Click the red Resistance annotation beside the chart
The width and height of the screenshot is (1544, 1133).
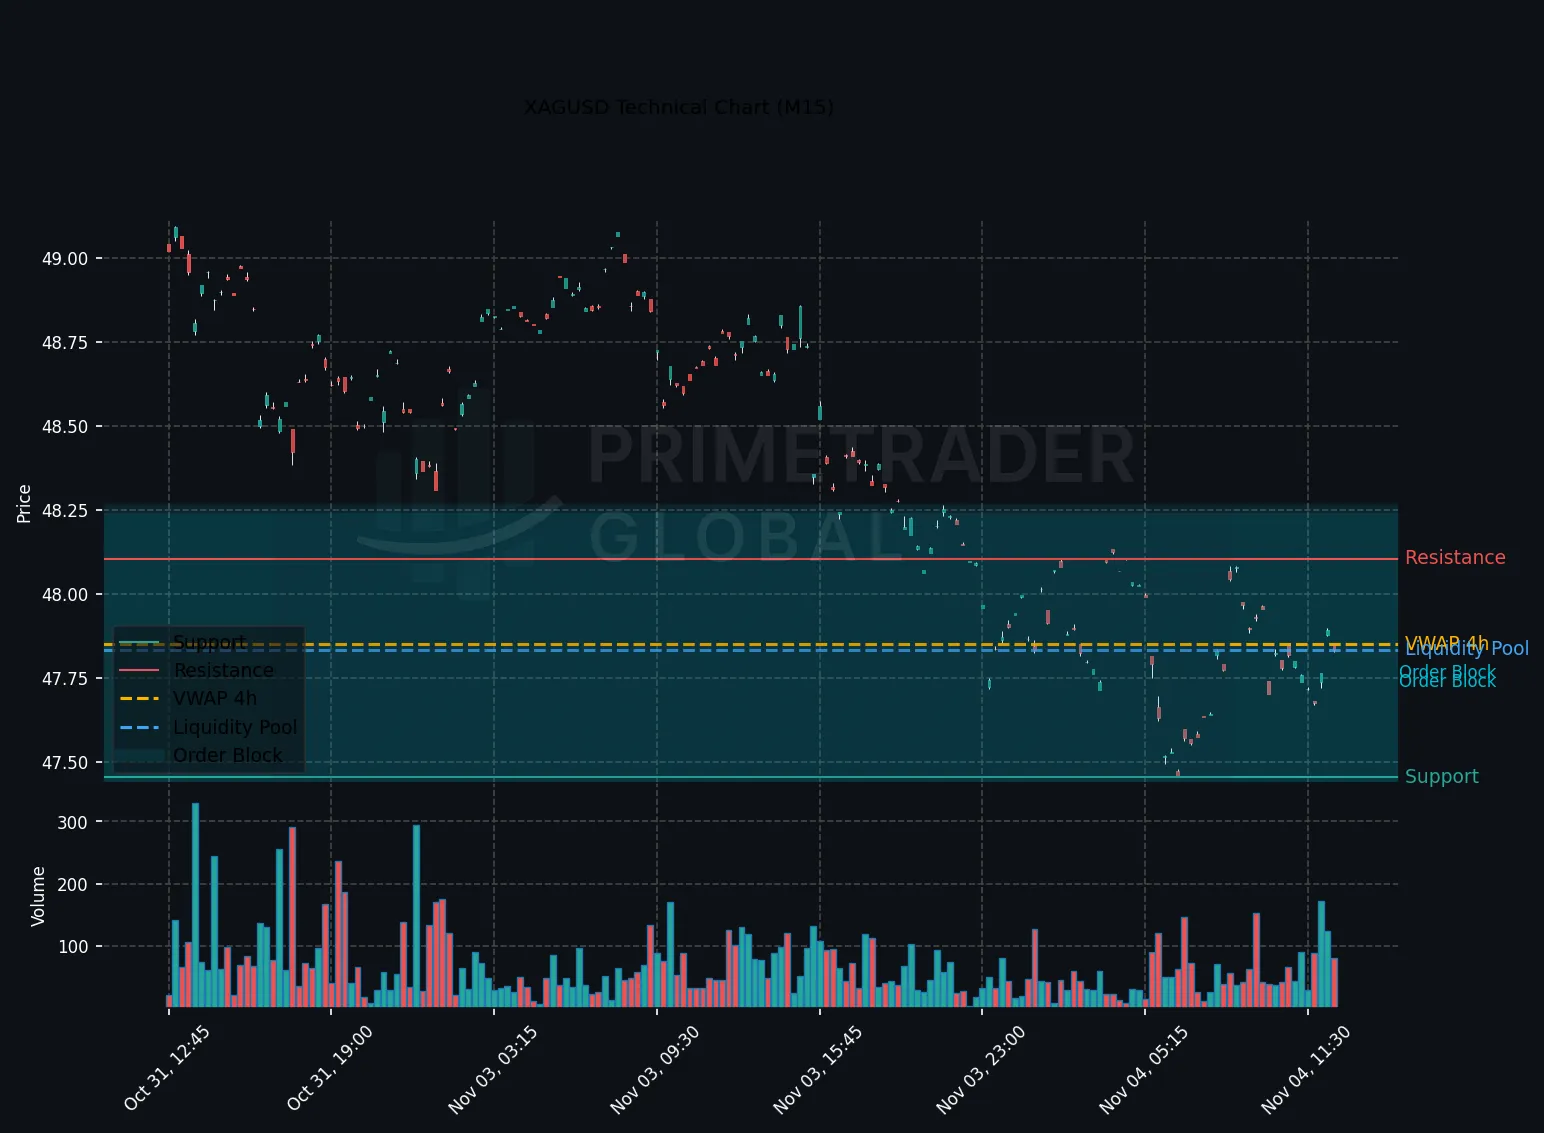point(1455,558)
